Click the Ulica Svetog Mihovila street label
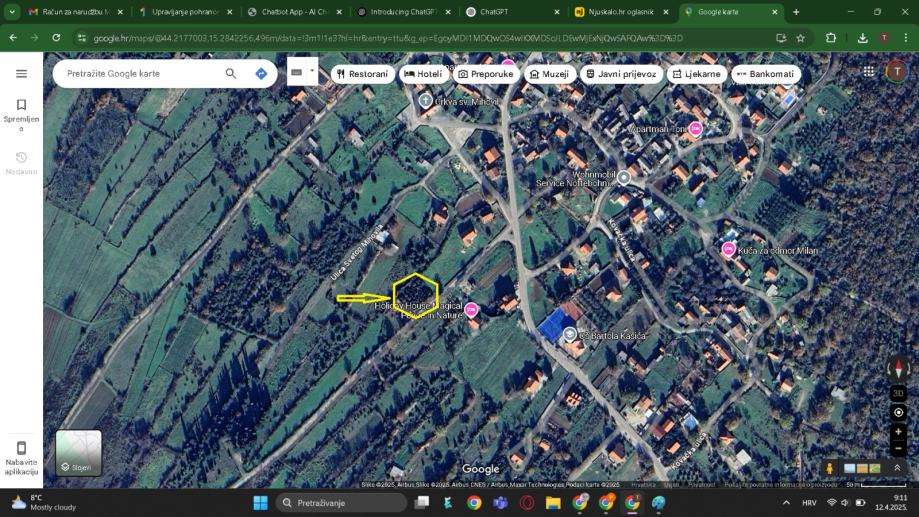 tap(356, 252)
